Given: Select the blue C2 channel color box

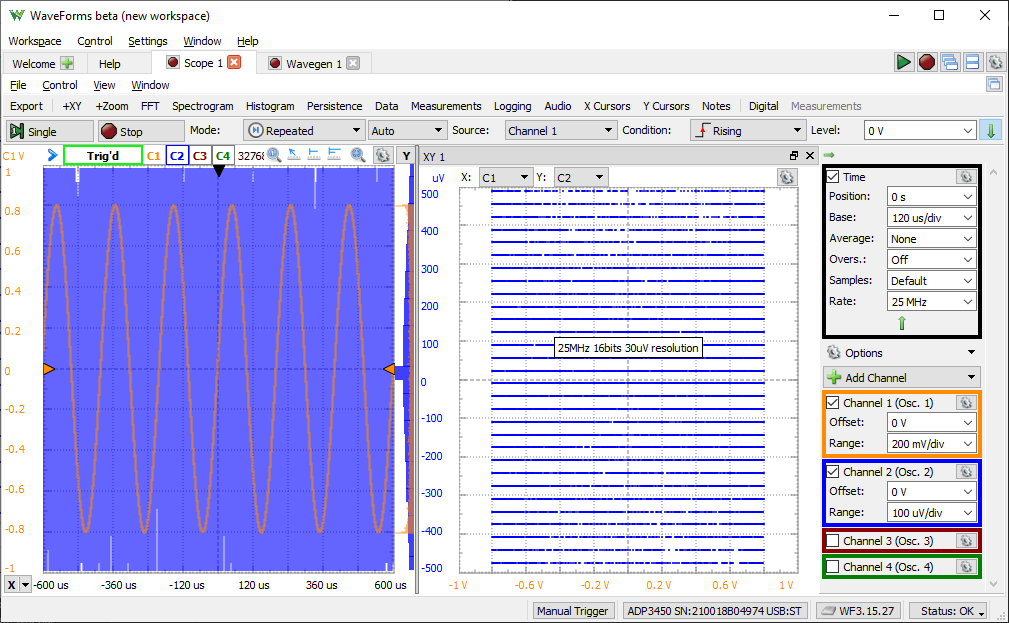Looking at the screenshot, I should 177,156.
